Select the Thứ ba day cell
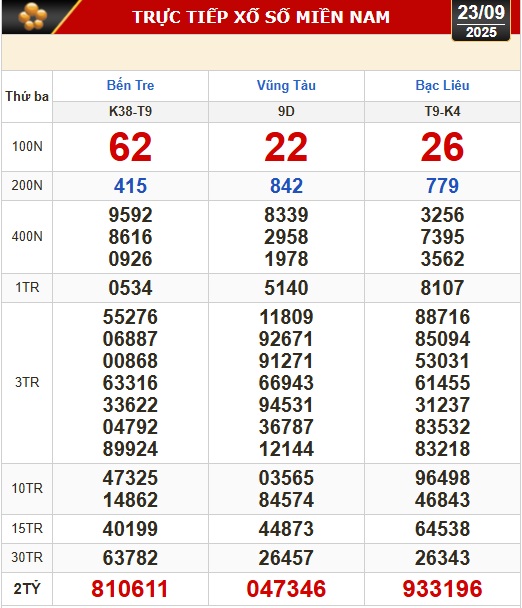This screenshot has width=522, height=608. click(27, 96)
